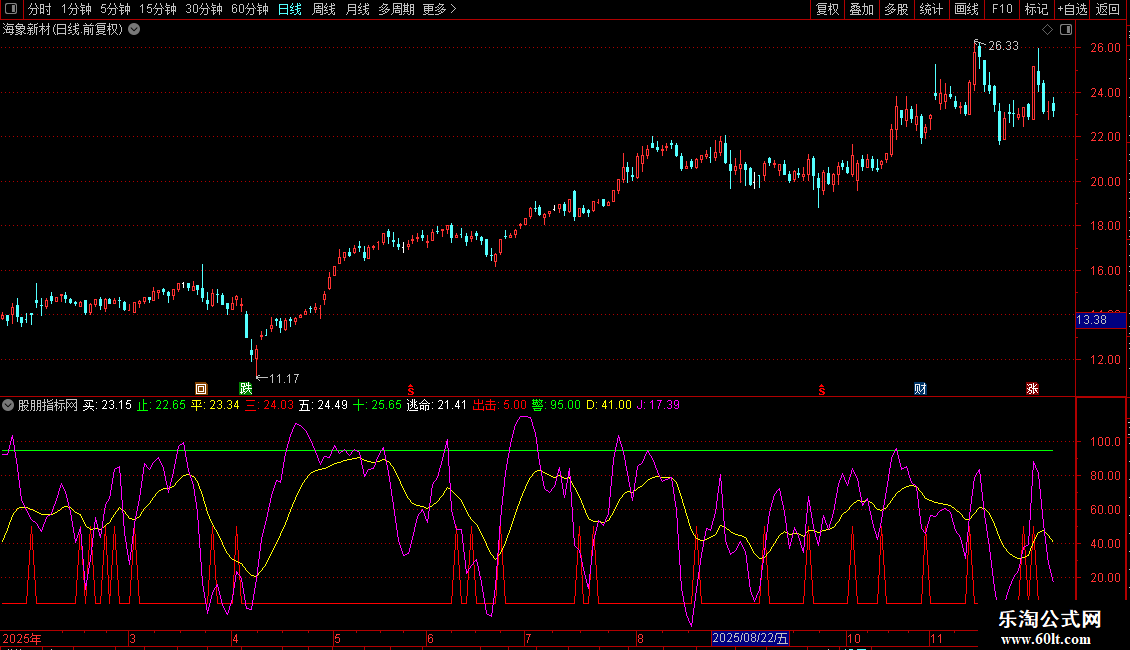Click the panel layout icon at top right
1130x650 pixels.
[1066, 30]
